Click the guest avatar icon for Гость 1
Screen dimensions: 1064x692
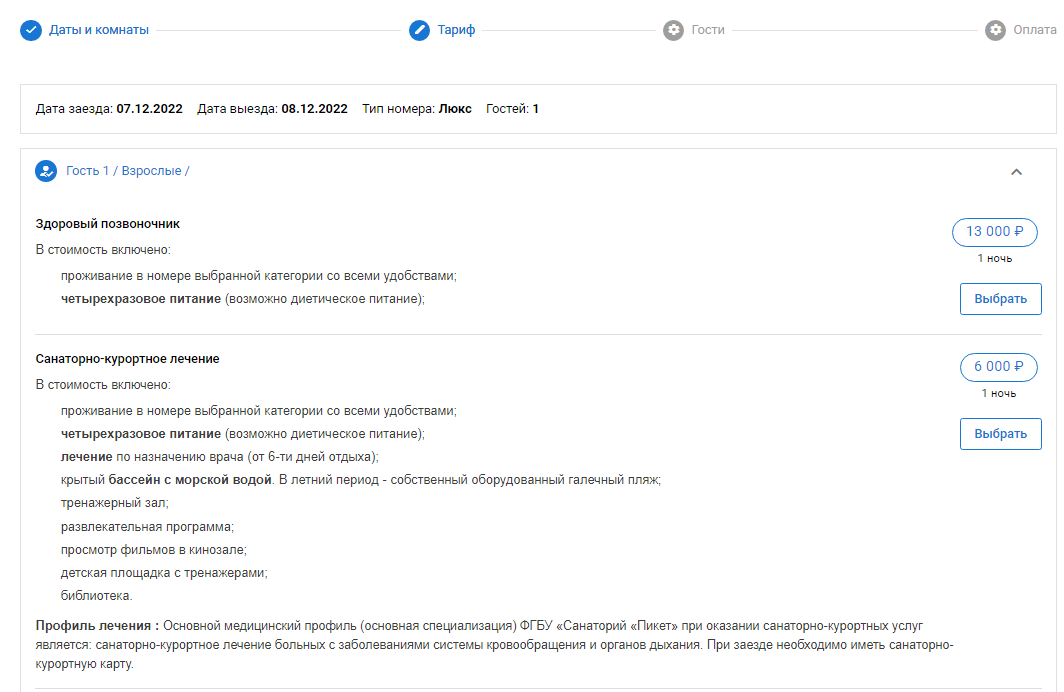(46, 171)
